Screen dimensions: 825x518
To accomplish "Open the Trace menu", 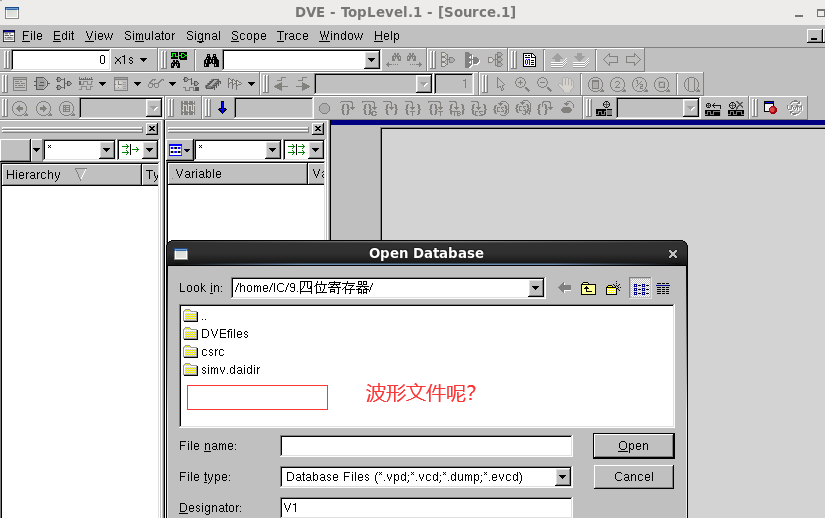I will [293, 36].
